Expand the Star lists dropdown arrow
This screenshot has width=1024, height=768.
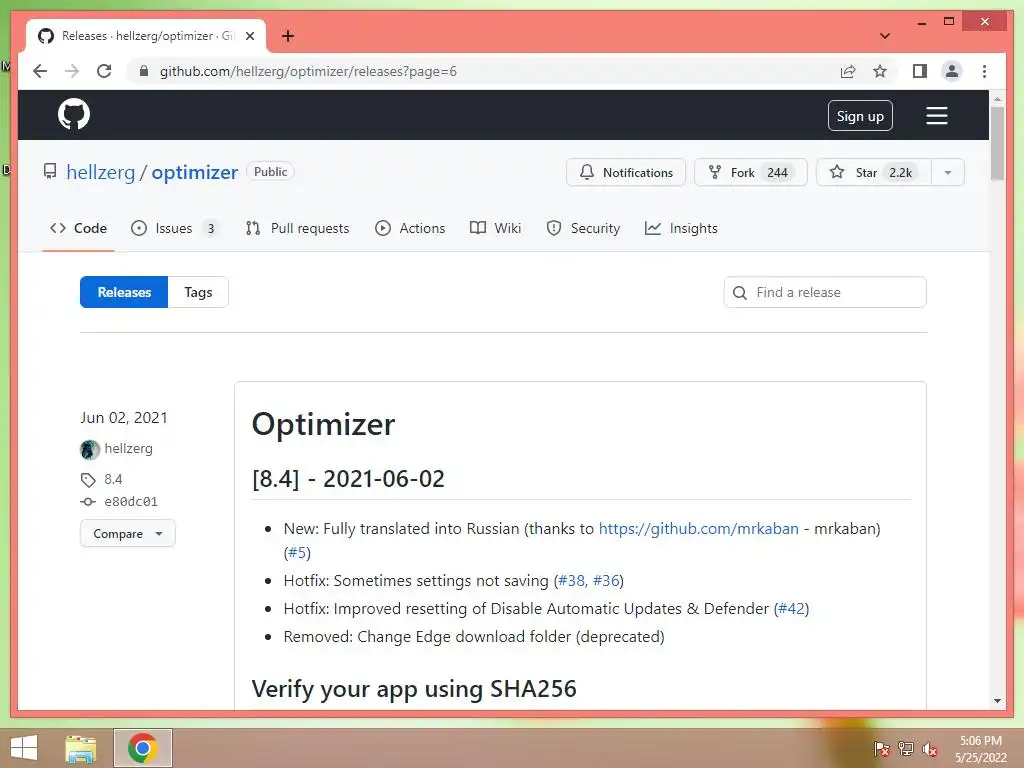point(948,172)
